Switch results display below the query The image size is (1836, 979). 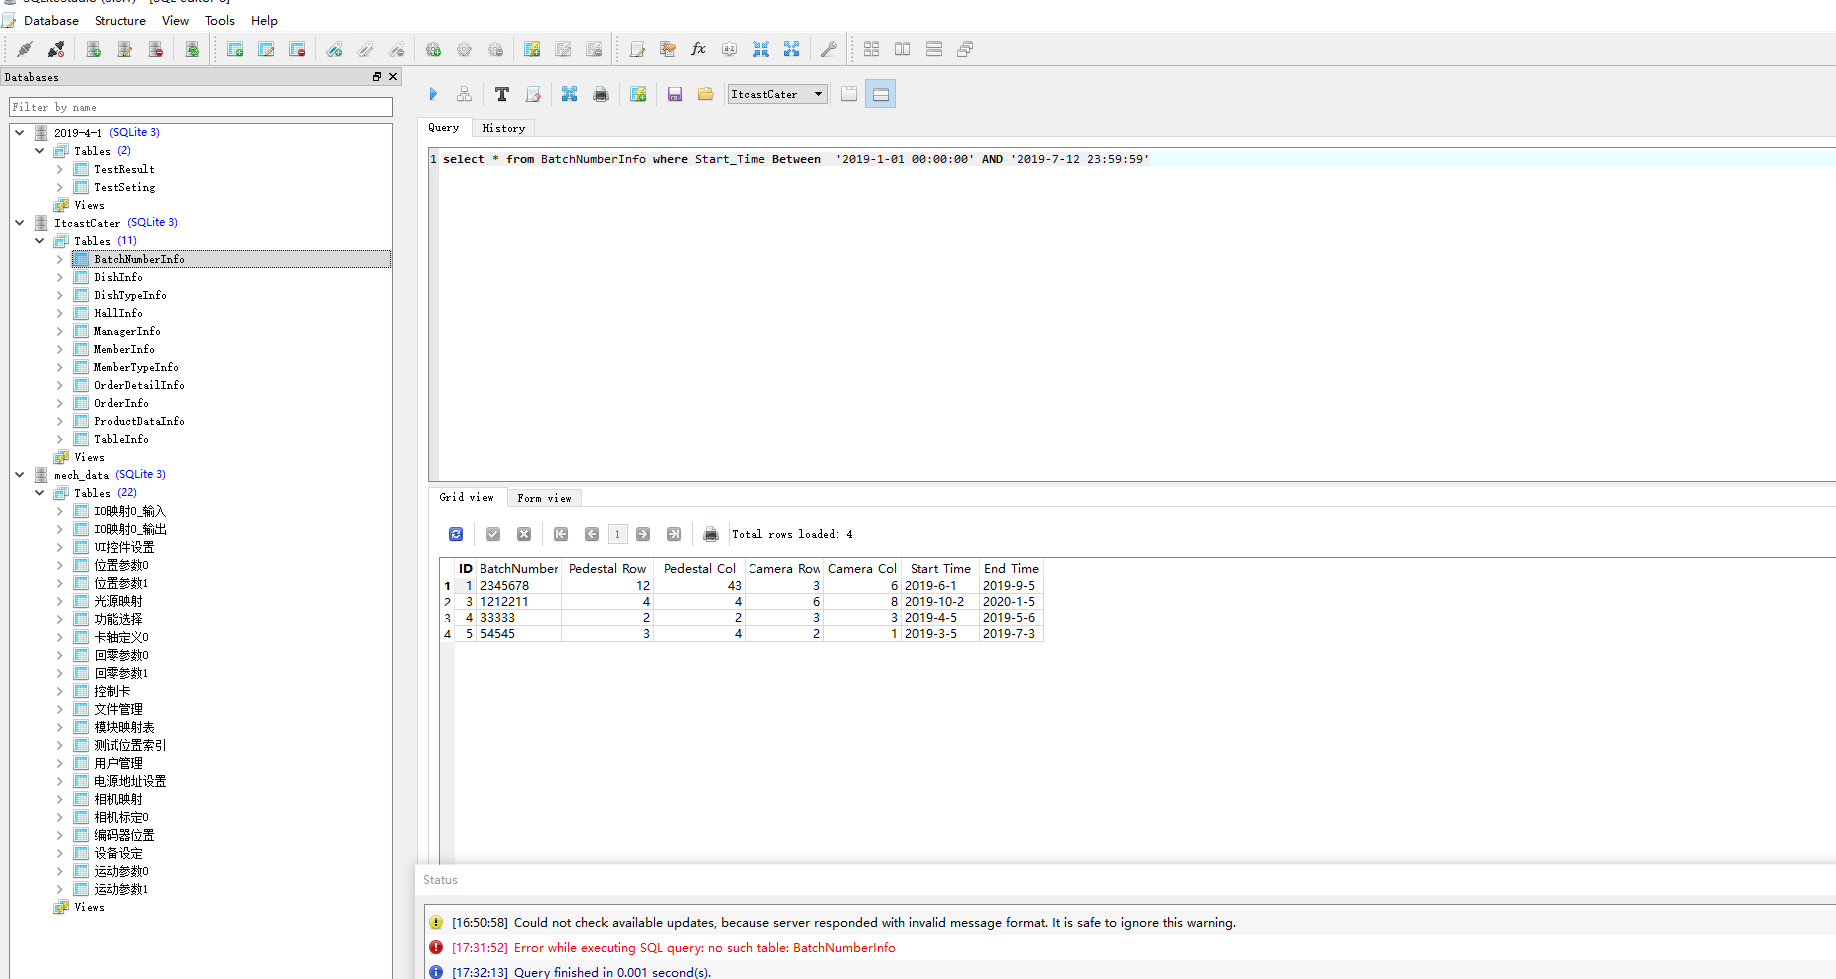(x=881, y=93)
